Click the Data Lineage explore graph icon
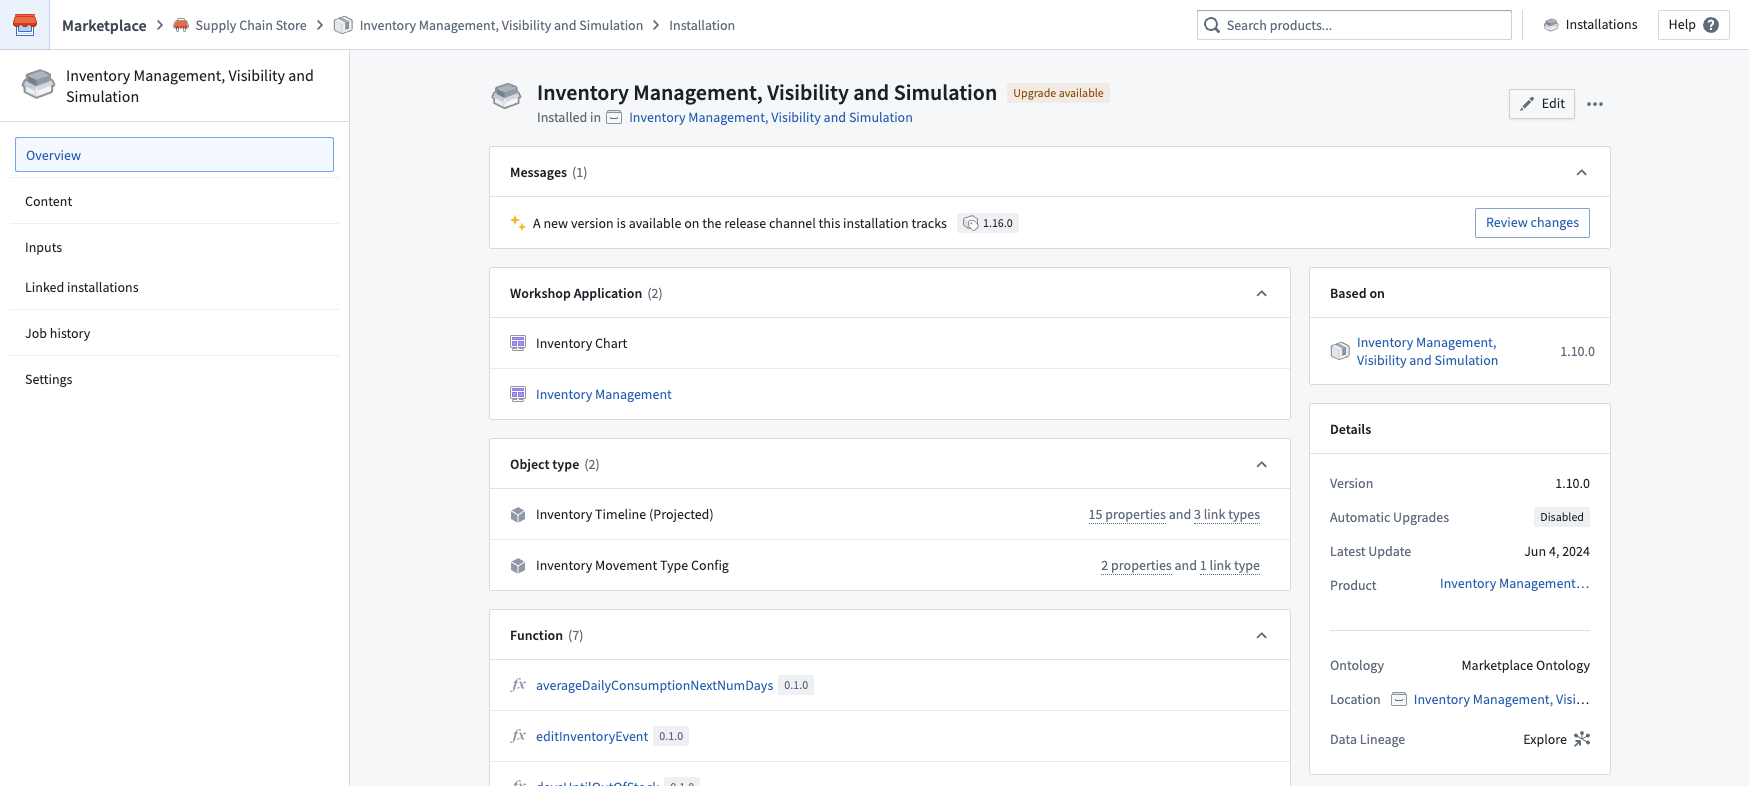Image resolution: width=1749 pixels, height=786 pixels. pos(1582,739)
